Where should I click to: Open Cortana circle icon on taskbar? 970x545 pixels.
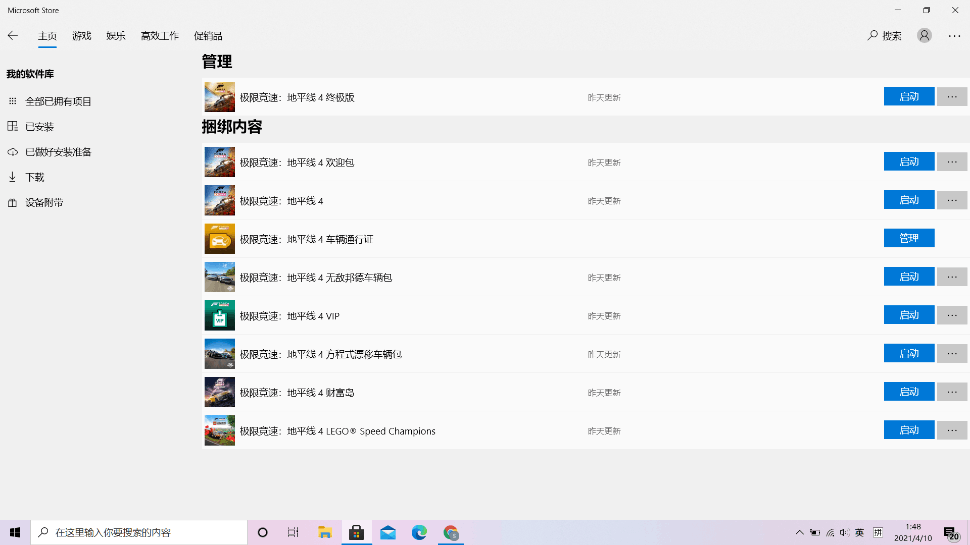pos(262,532)
